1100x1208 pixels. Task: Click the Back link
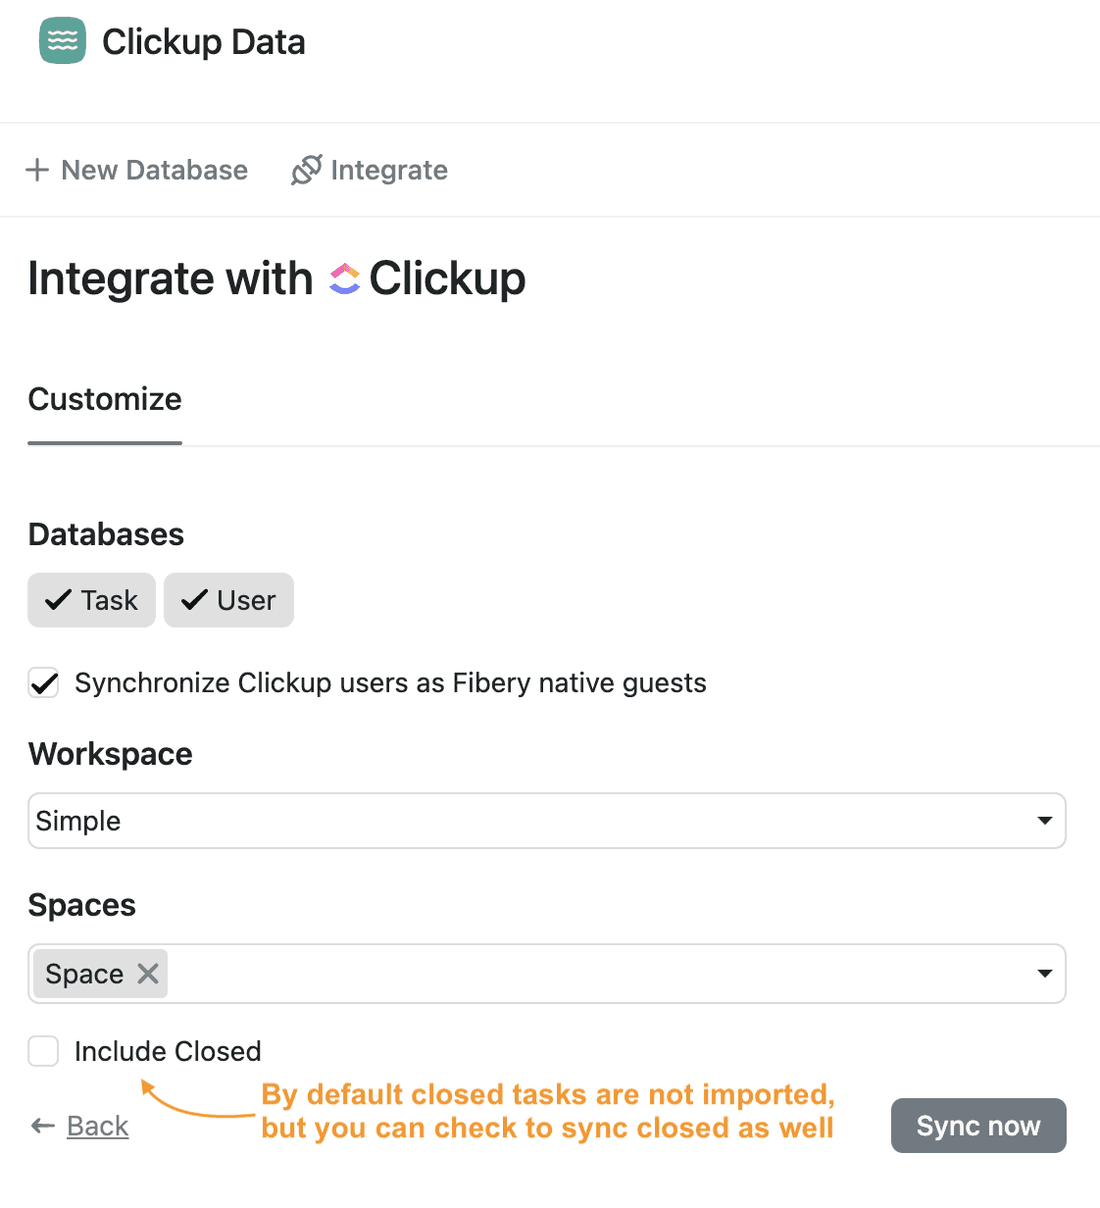[x=96, y=1125]
